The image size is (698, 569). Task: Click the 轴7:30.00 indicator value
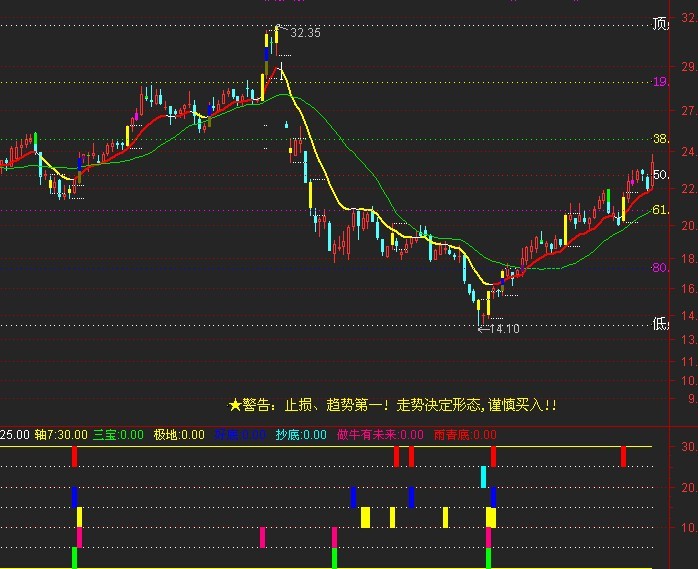click(61, 435)
